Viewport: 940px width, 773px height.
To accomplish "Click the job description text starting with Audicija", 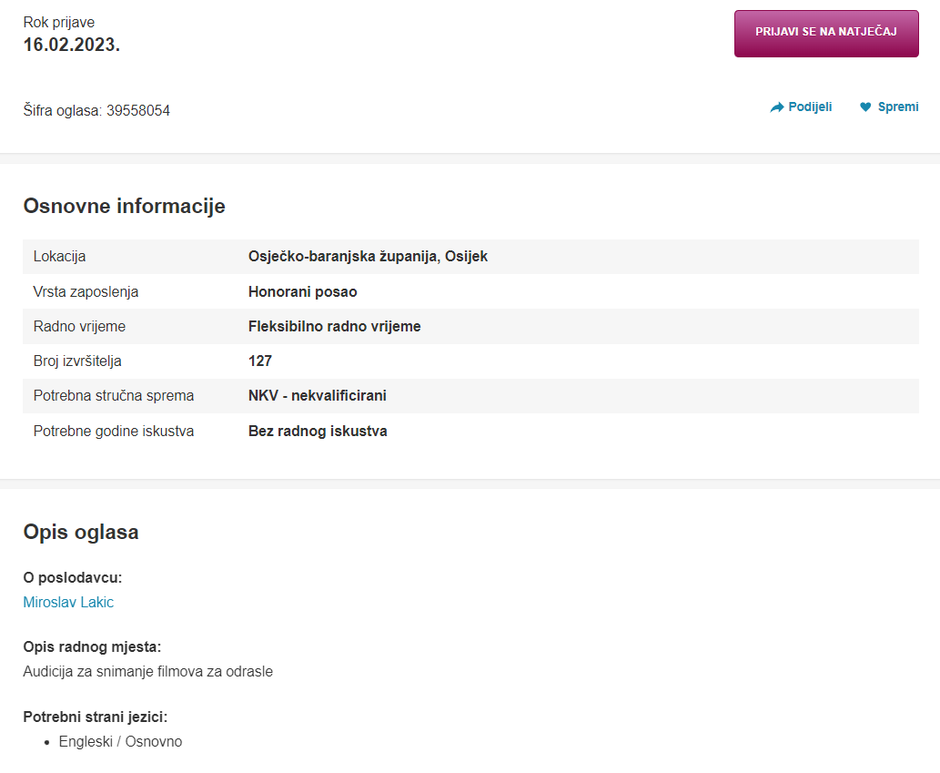I will click(x=148, y=671).
